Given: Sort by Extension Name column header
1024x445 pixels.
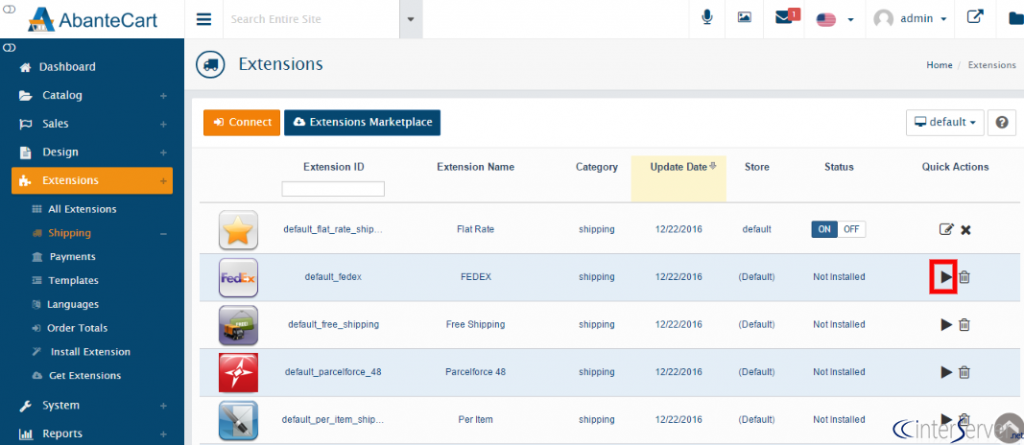Looking at the screenshot, I should (x=475, y=167).
